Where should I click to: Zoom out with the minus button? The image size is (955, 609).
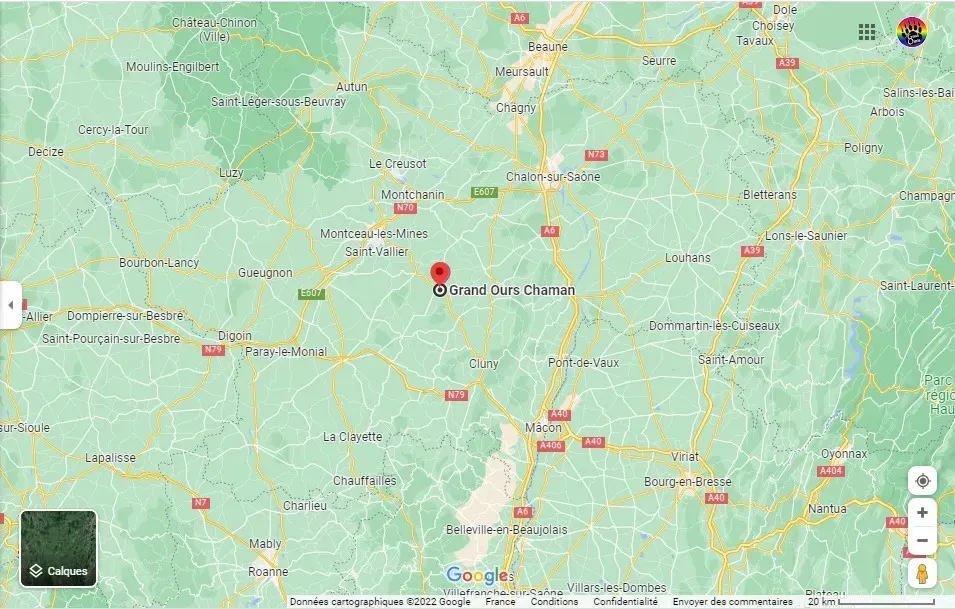tap(922, 540)
